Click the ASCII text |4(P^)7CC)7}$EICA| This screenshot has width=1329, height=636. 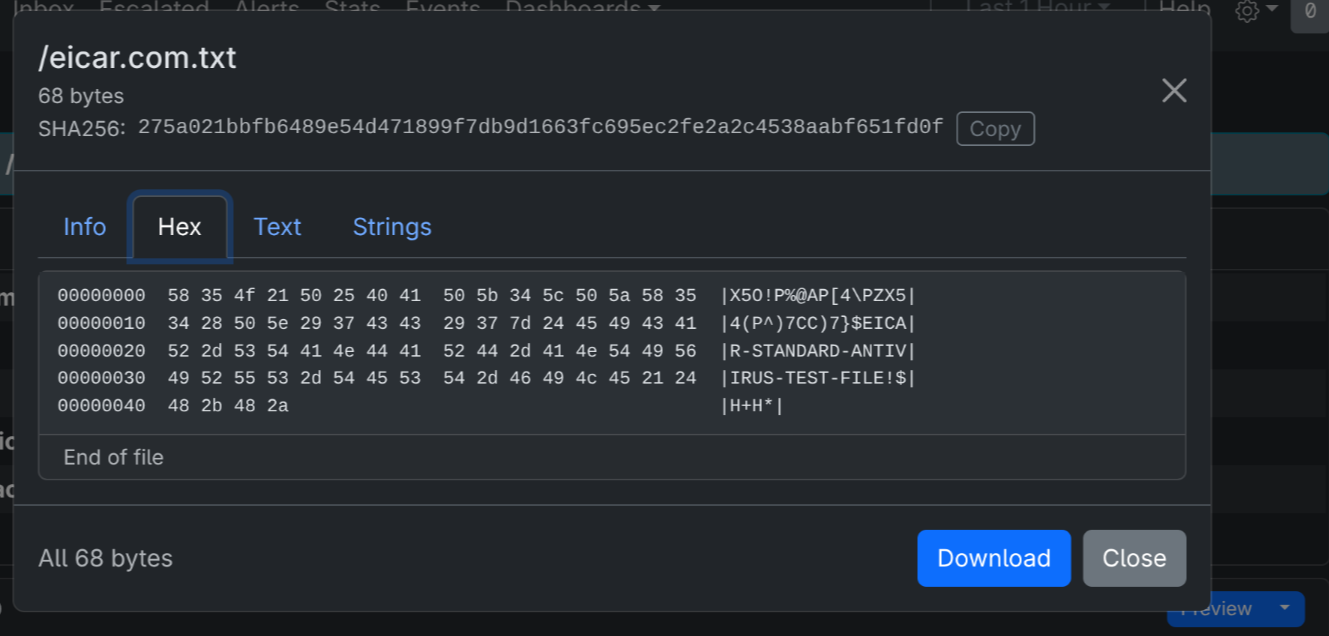(818, 323)
